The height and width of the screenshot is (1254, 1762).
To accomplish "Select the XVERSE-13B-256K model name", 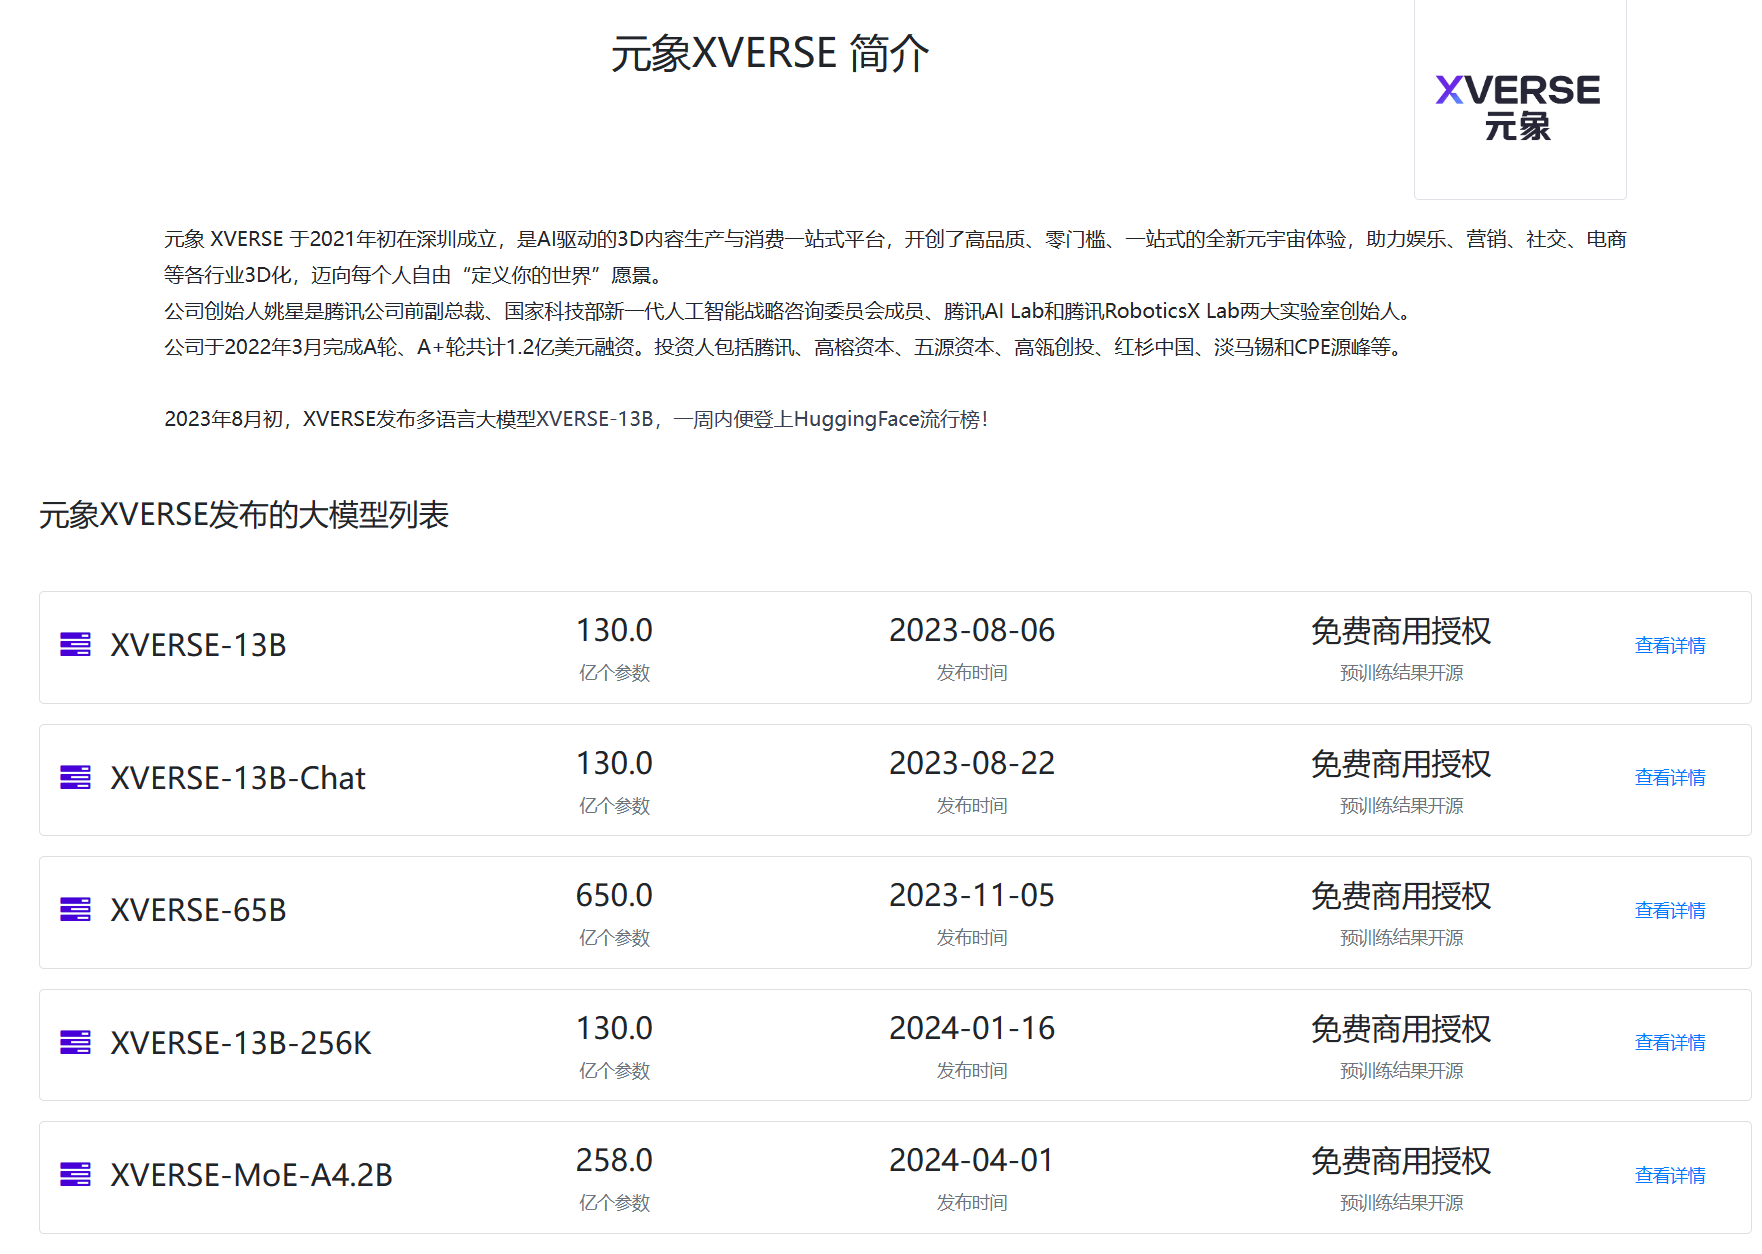I will coord(241,1043).
